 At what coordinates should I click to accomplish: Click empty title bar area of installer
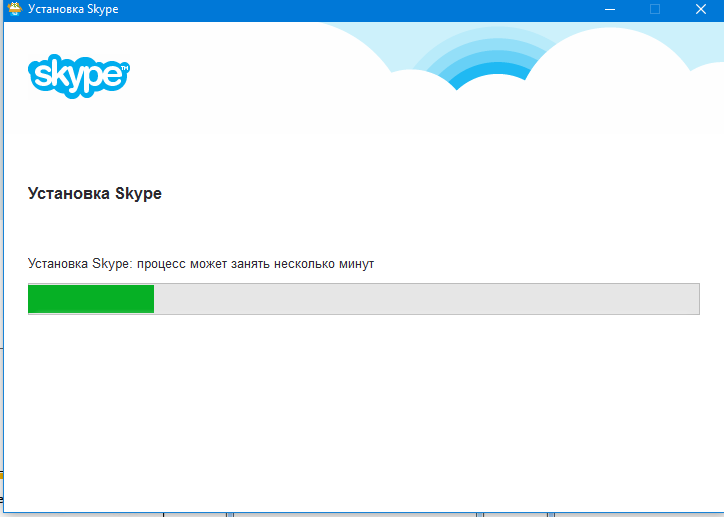click(x=350, y=9)
